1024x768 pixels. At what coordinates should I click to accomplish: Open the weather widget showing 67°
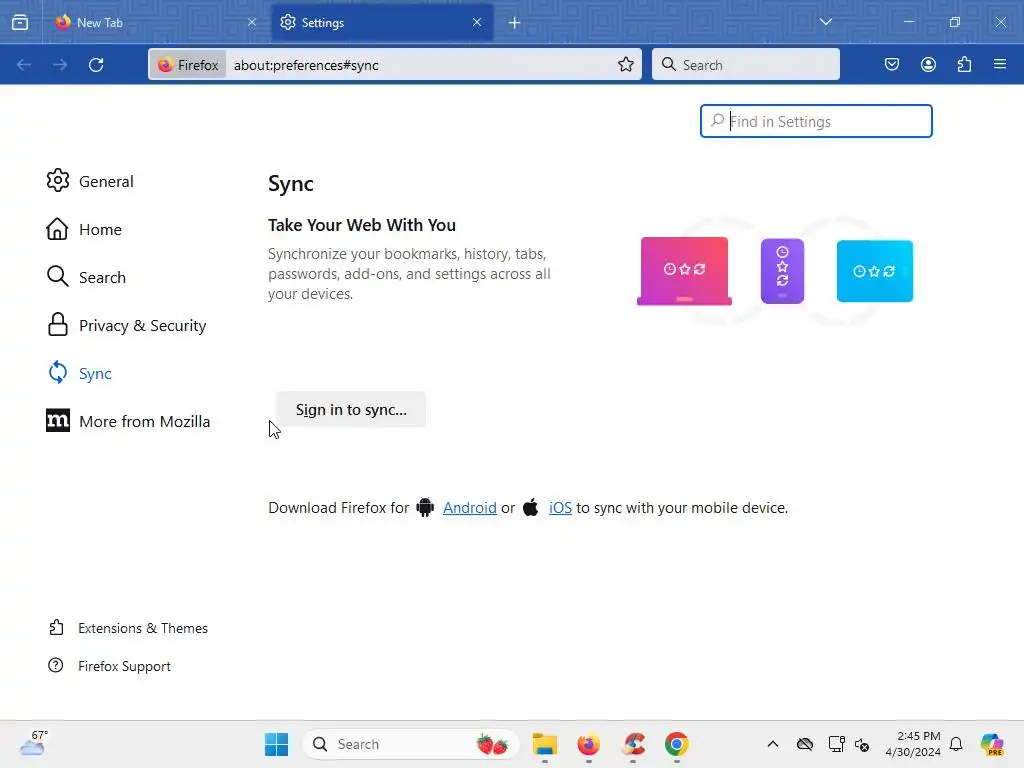(33, 744)
